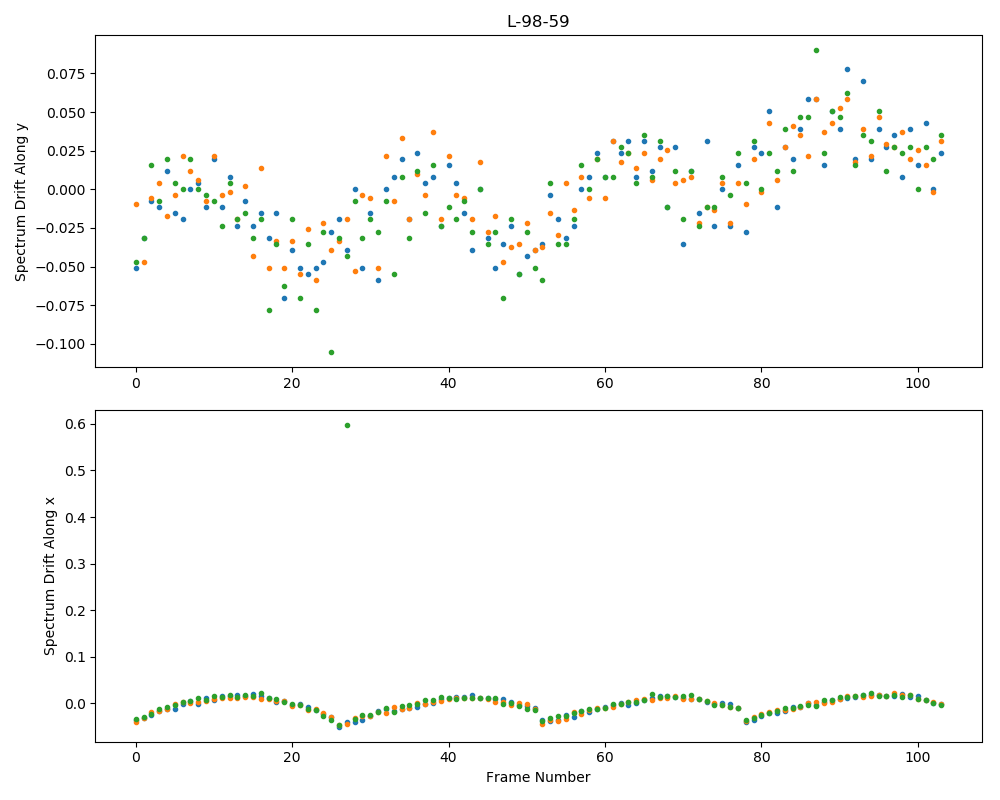Image resolution: width=1000 pixels, height=800 pixels.
Task: Select the lowest green point in the top plot
Action: point(331,352)
